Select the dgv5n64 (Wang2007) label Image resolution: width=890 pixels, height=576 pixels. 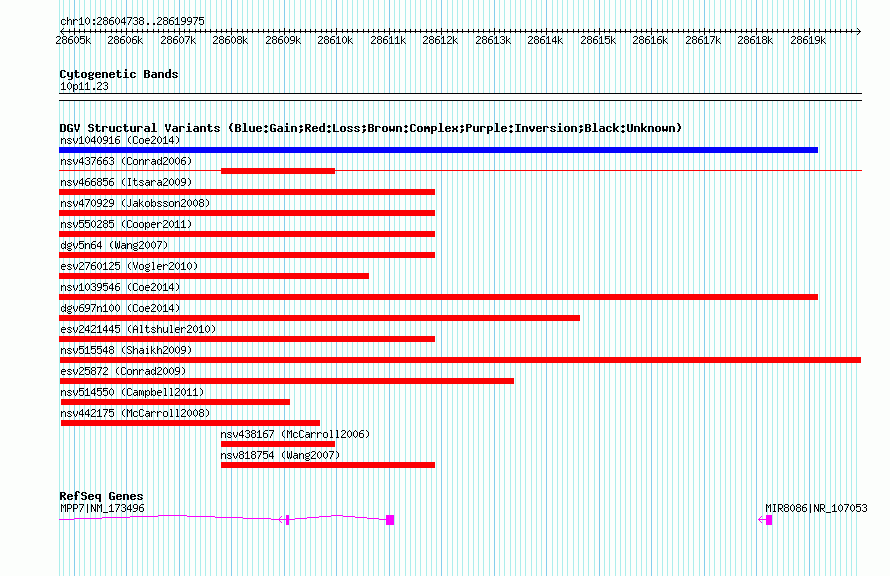114,245
